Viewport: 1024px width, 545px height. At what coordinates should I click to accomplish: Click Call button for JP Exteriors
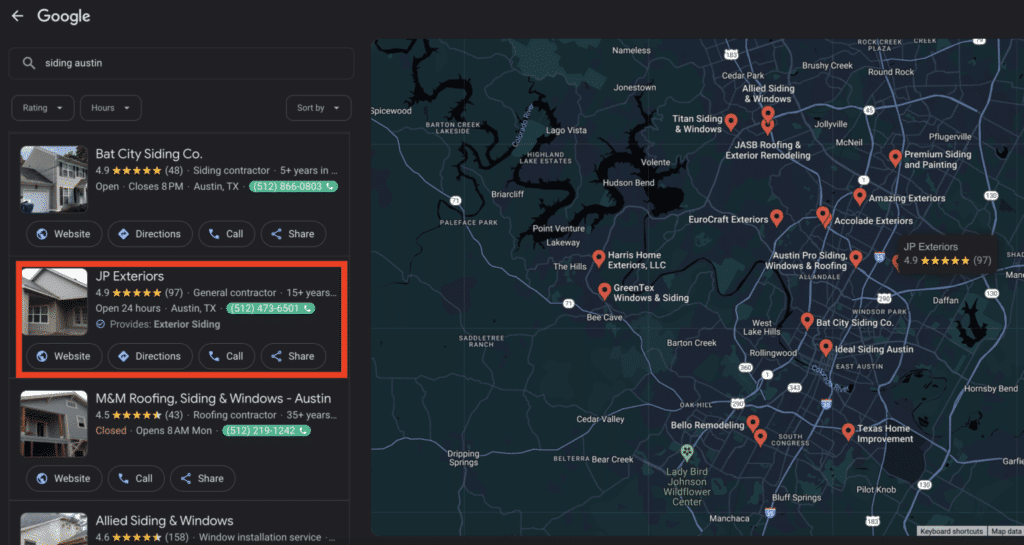[x=226, y=356]
